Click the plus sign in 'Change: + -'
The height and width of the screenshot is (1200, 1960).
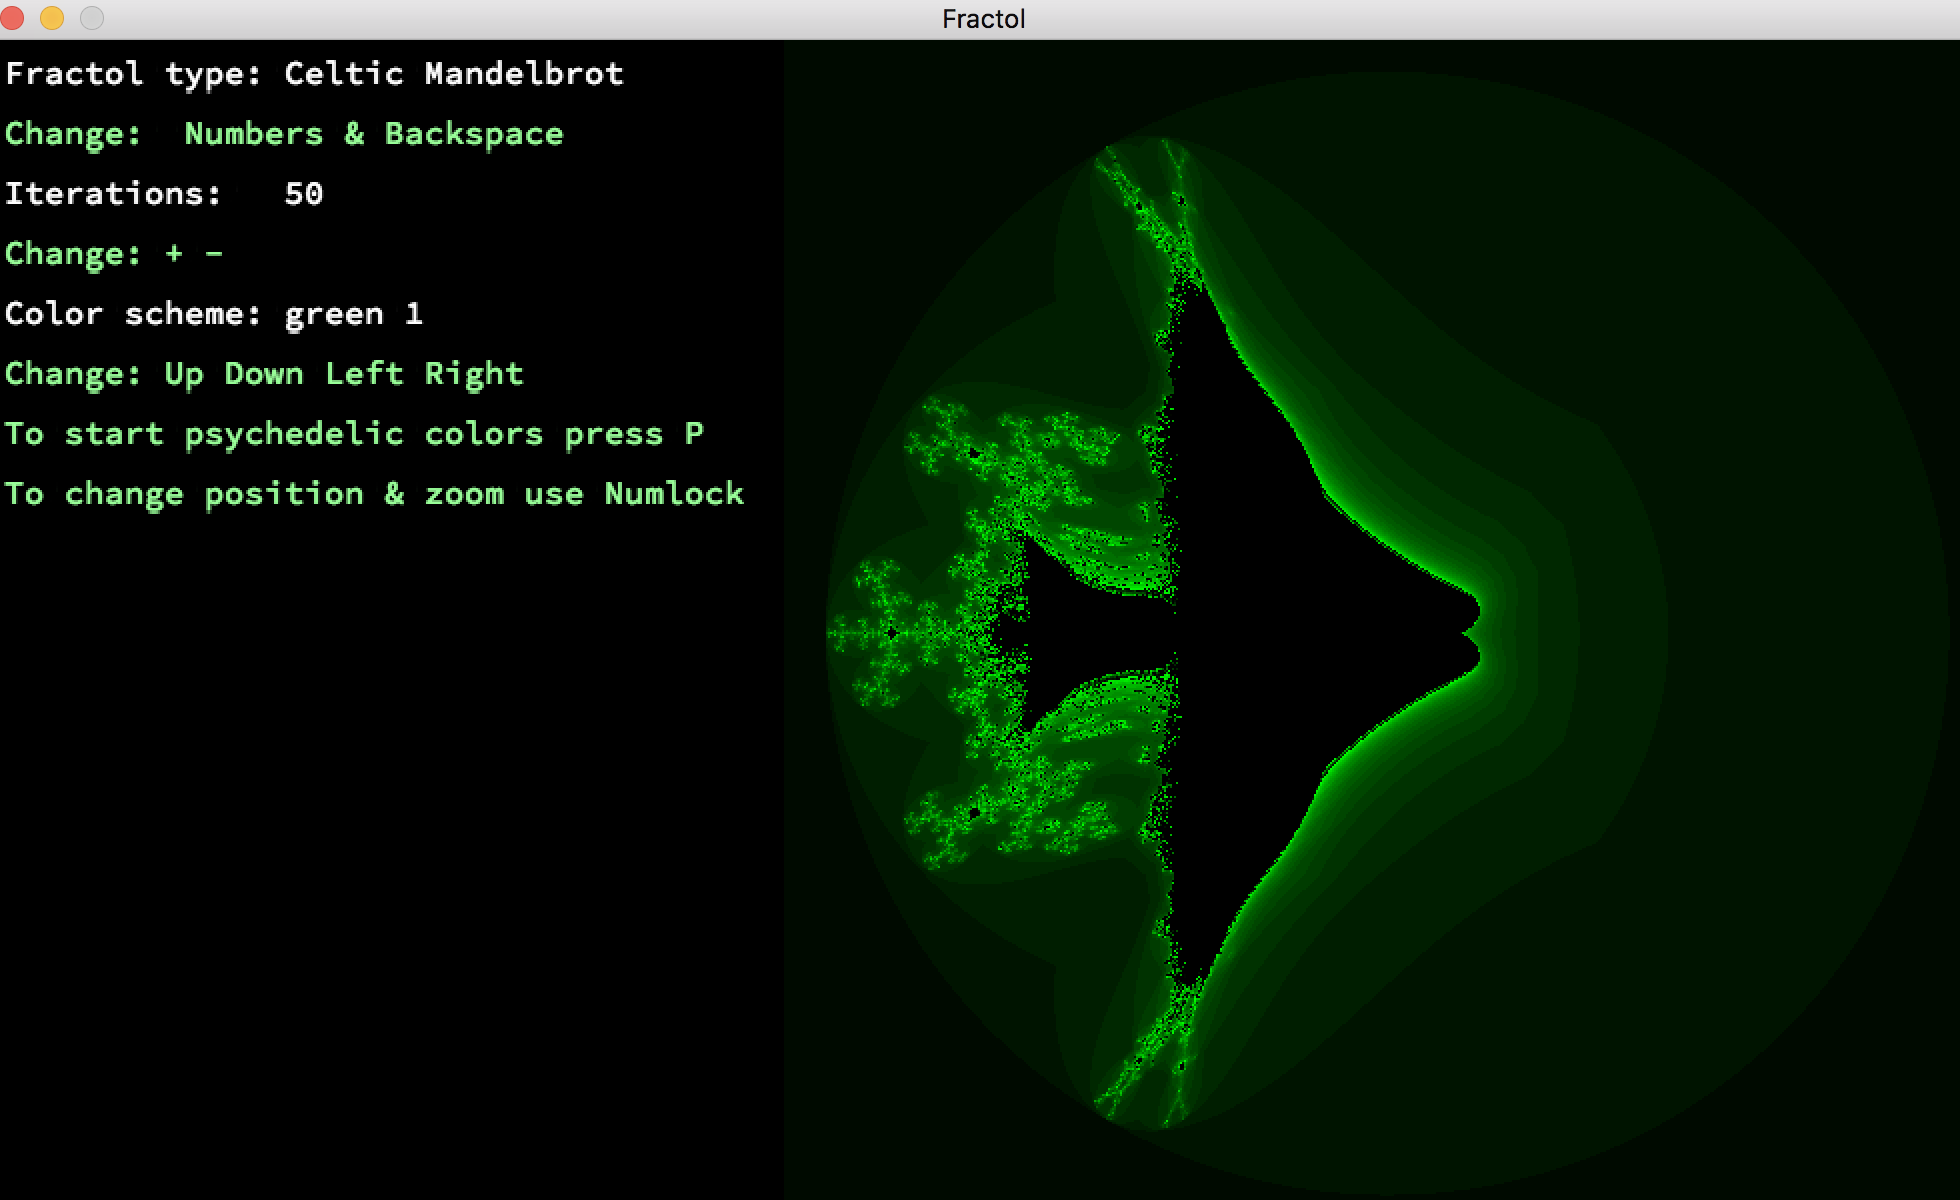coord(174,254)
